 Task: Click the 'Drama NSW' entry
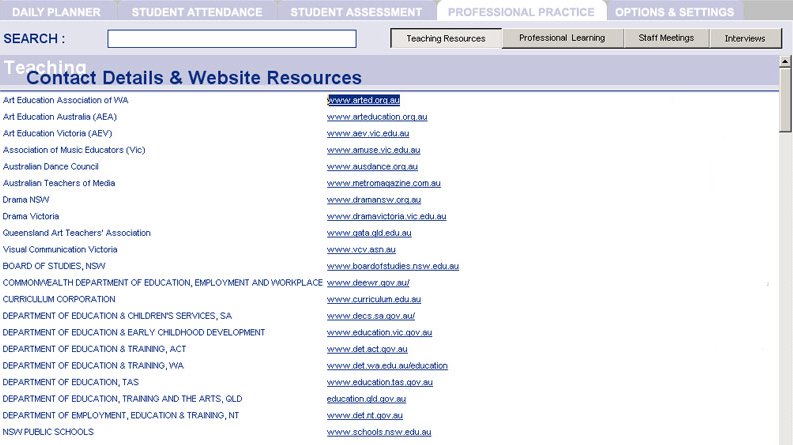coord(26,200)
